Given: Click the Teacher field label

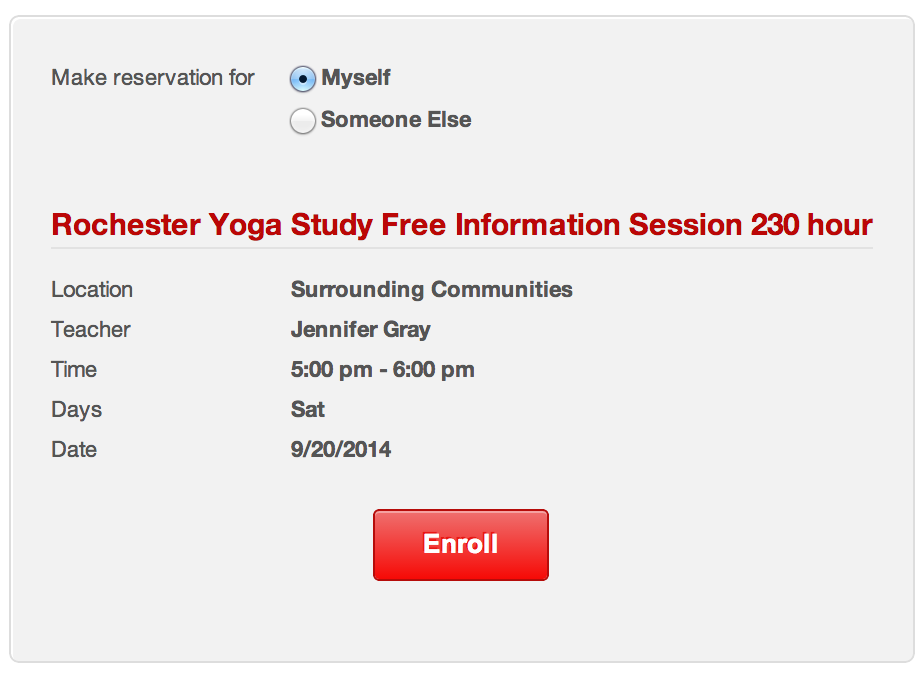Looking at the screenshot, I should click(91, 330).
